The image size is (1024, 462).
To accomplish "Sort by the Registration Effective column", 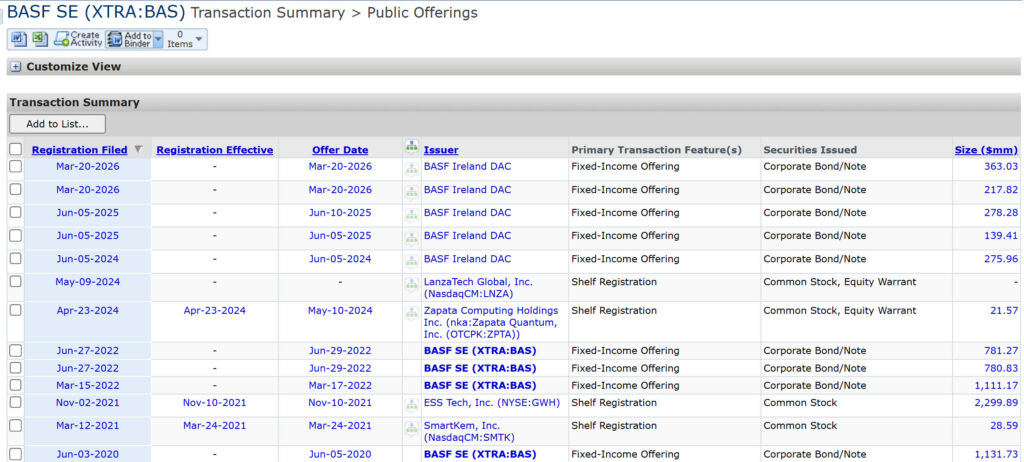I will (215, 150).
